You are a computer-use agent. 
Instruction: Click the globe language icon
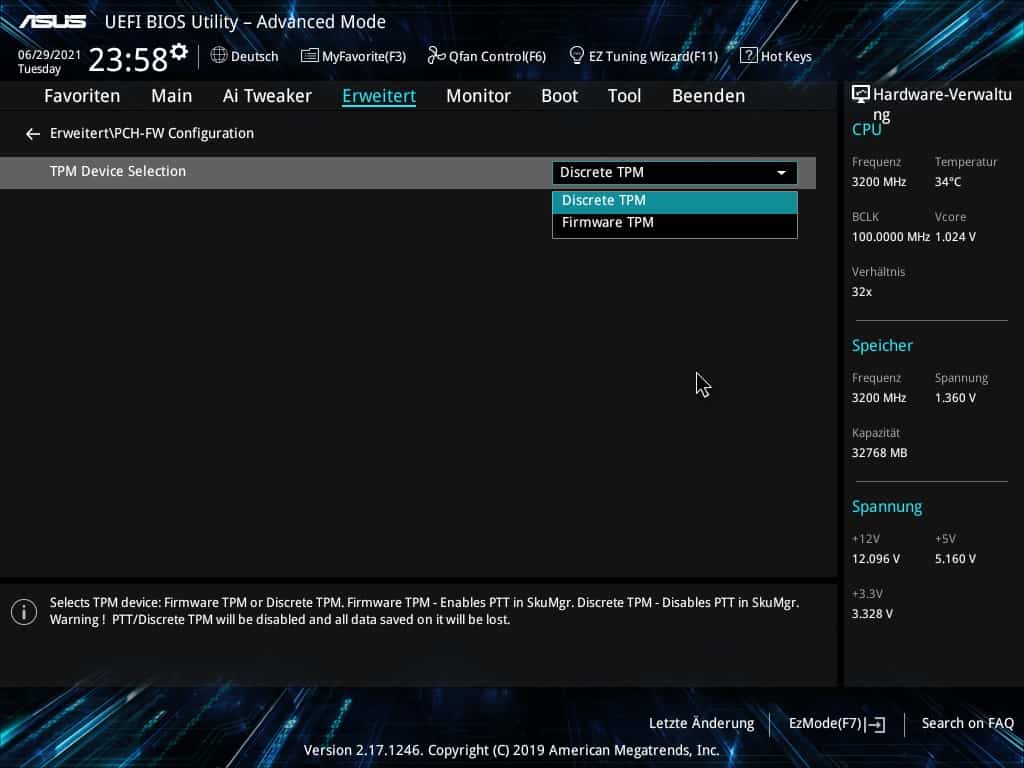(219, 56)
